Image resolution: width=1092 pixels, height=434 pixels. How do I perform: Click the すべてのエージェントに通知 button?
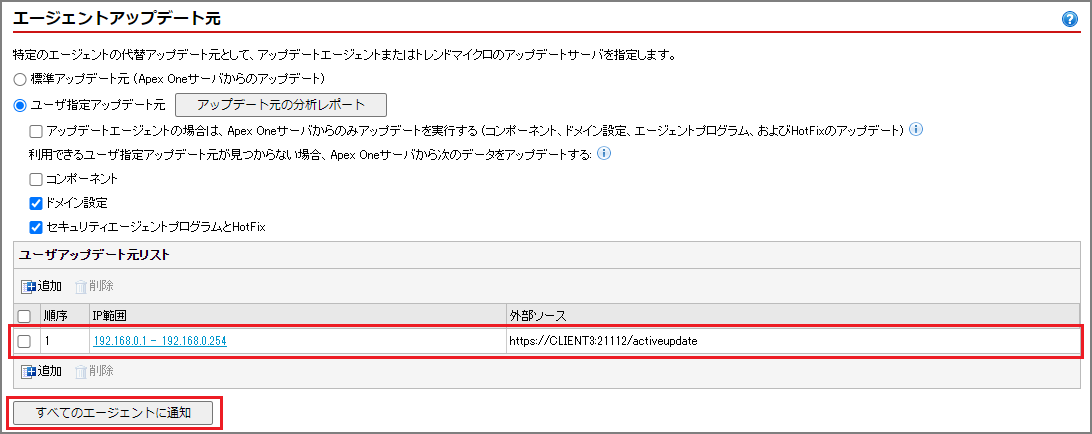113,412
